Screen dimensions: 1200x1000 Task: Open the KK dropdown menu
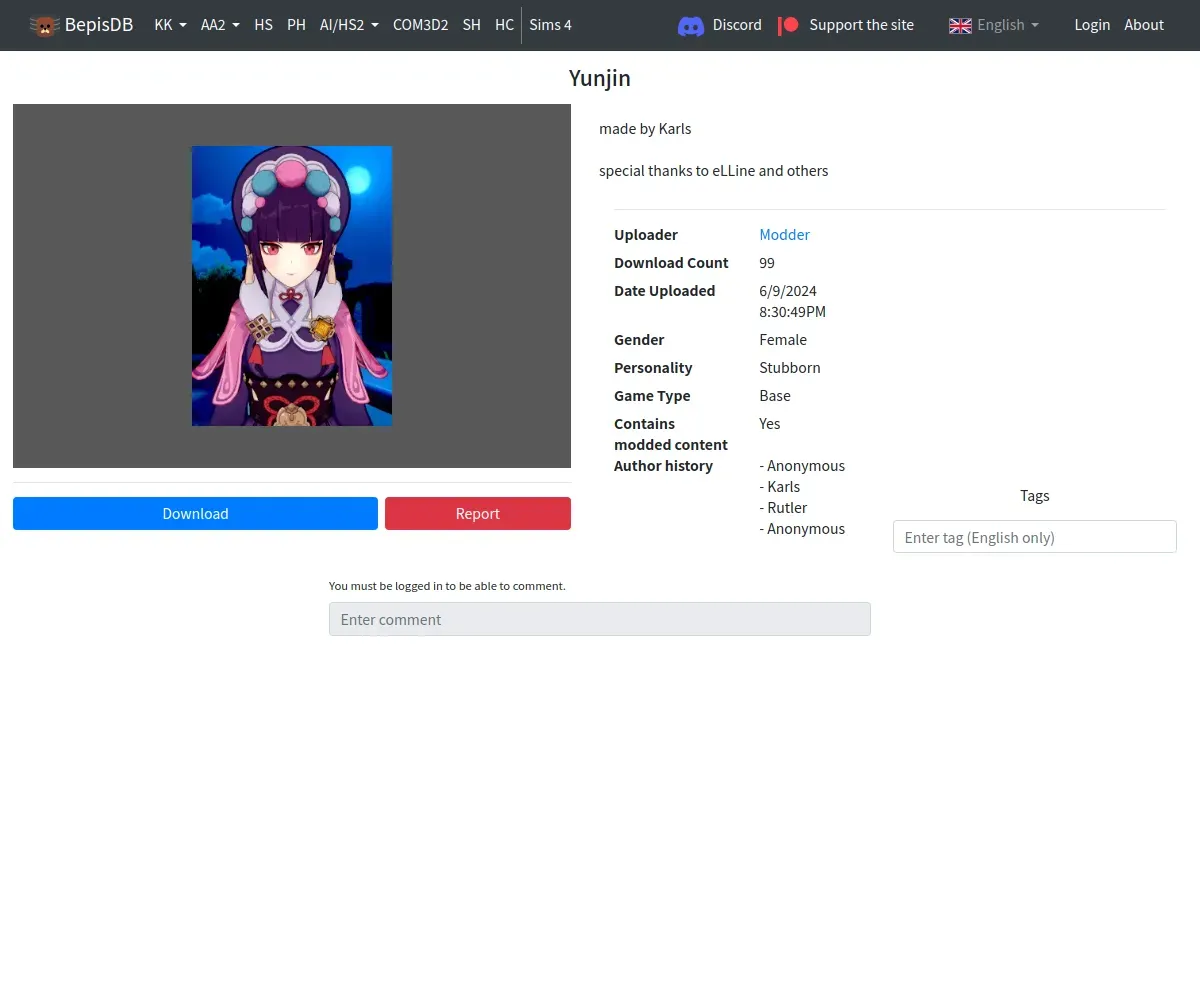(x=170, y=25)
